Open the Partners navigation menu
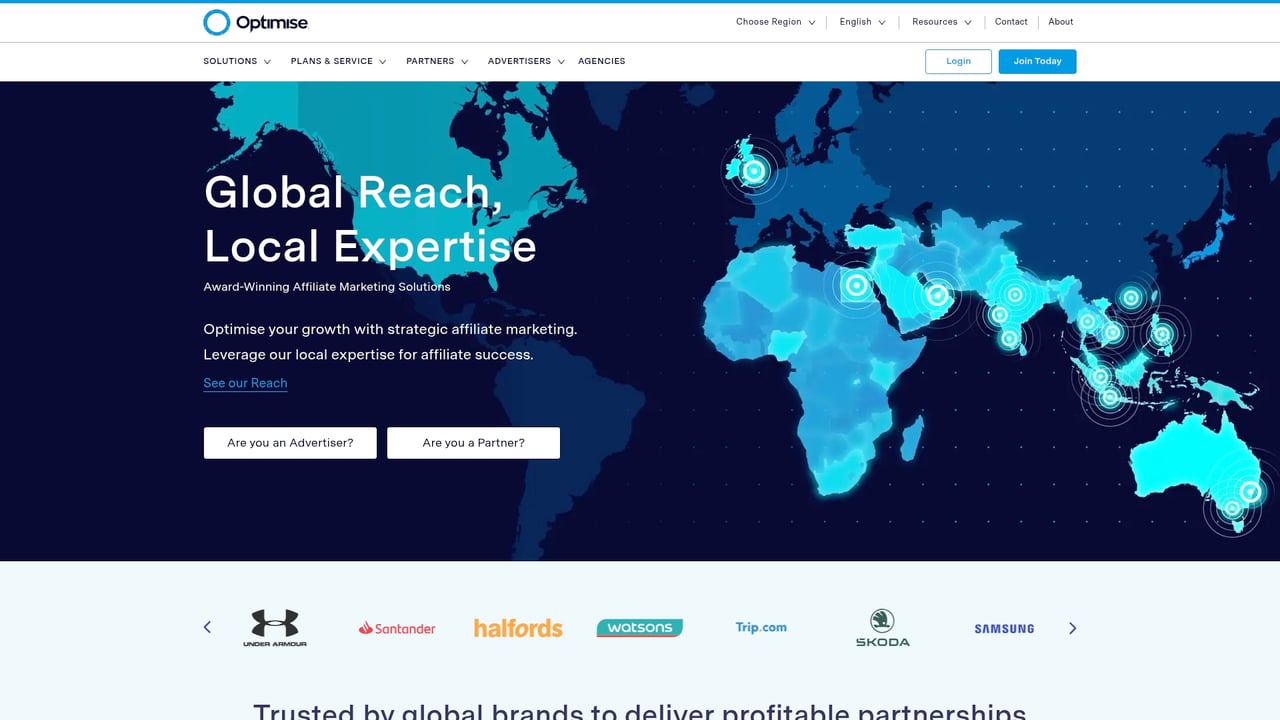Image resolution: width=1280 pixels, height=720 pixels. click(x=436, y=61)
